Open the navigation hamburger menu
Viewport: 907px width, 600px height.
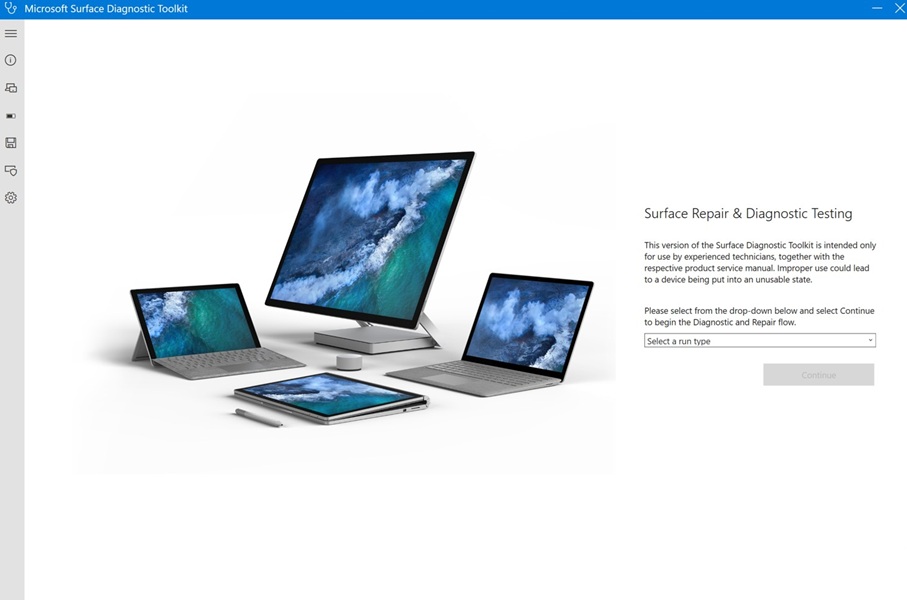pos(11,33)
